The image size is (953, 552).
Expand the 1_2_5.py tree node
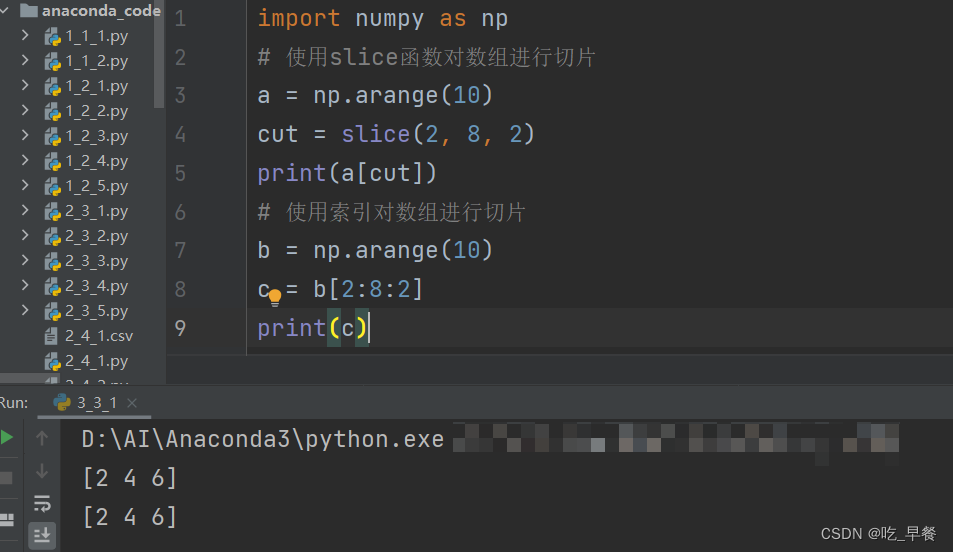pyautogui.click(x=25, y=186)
